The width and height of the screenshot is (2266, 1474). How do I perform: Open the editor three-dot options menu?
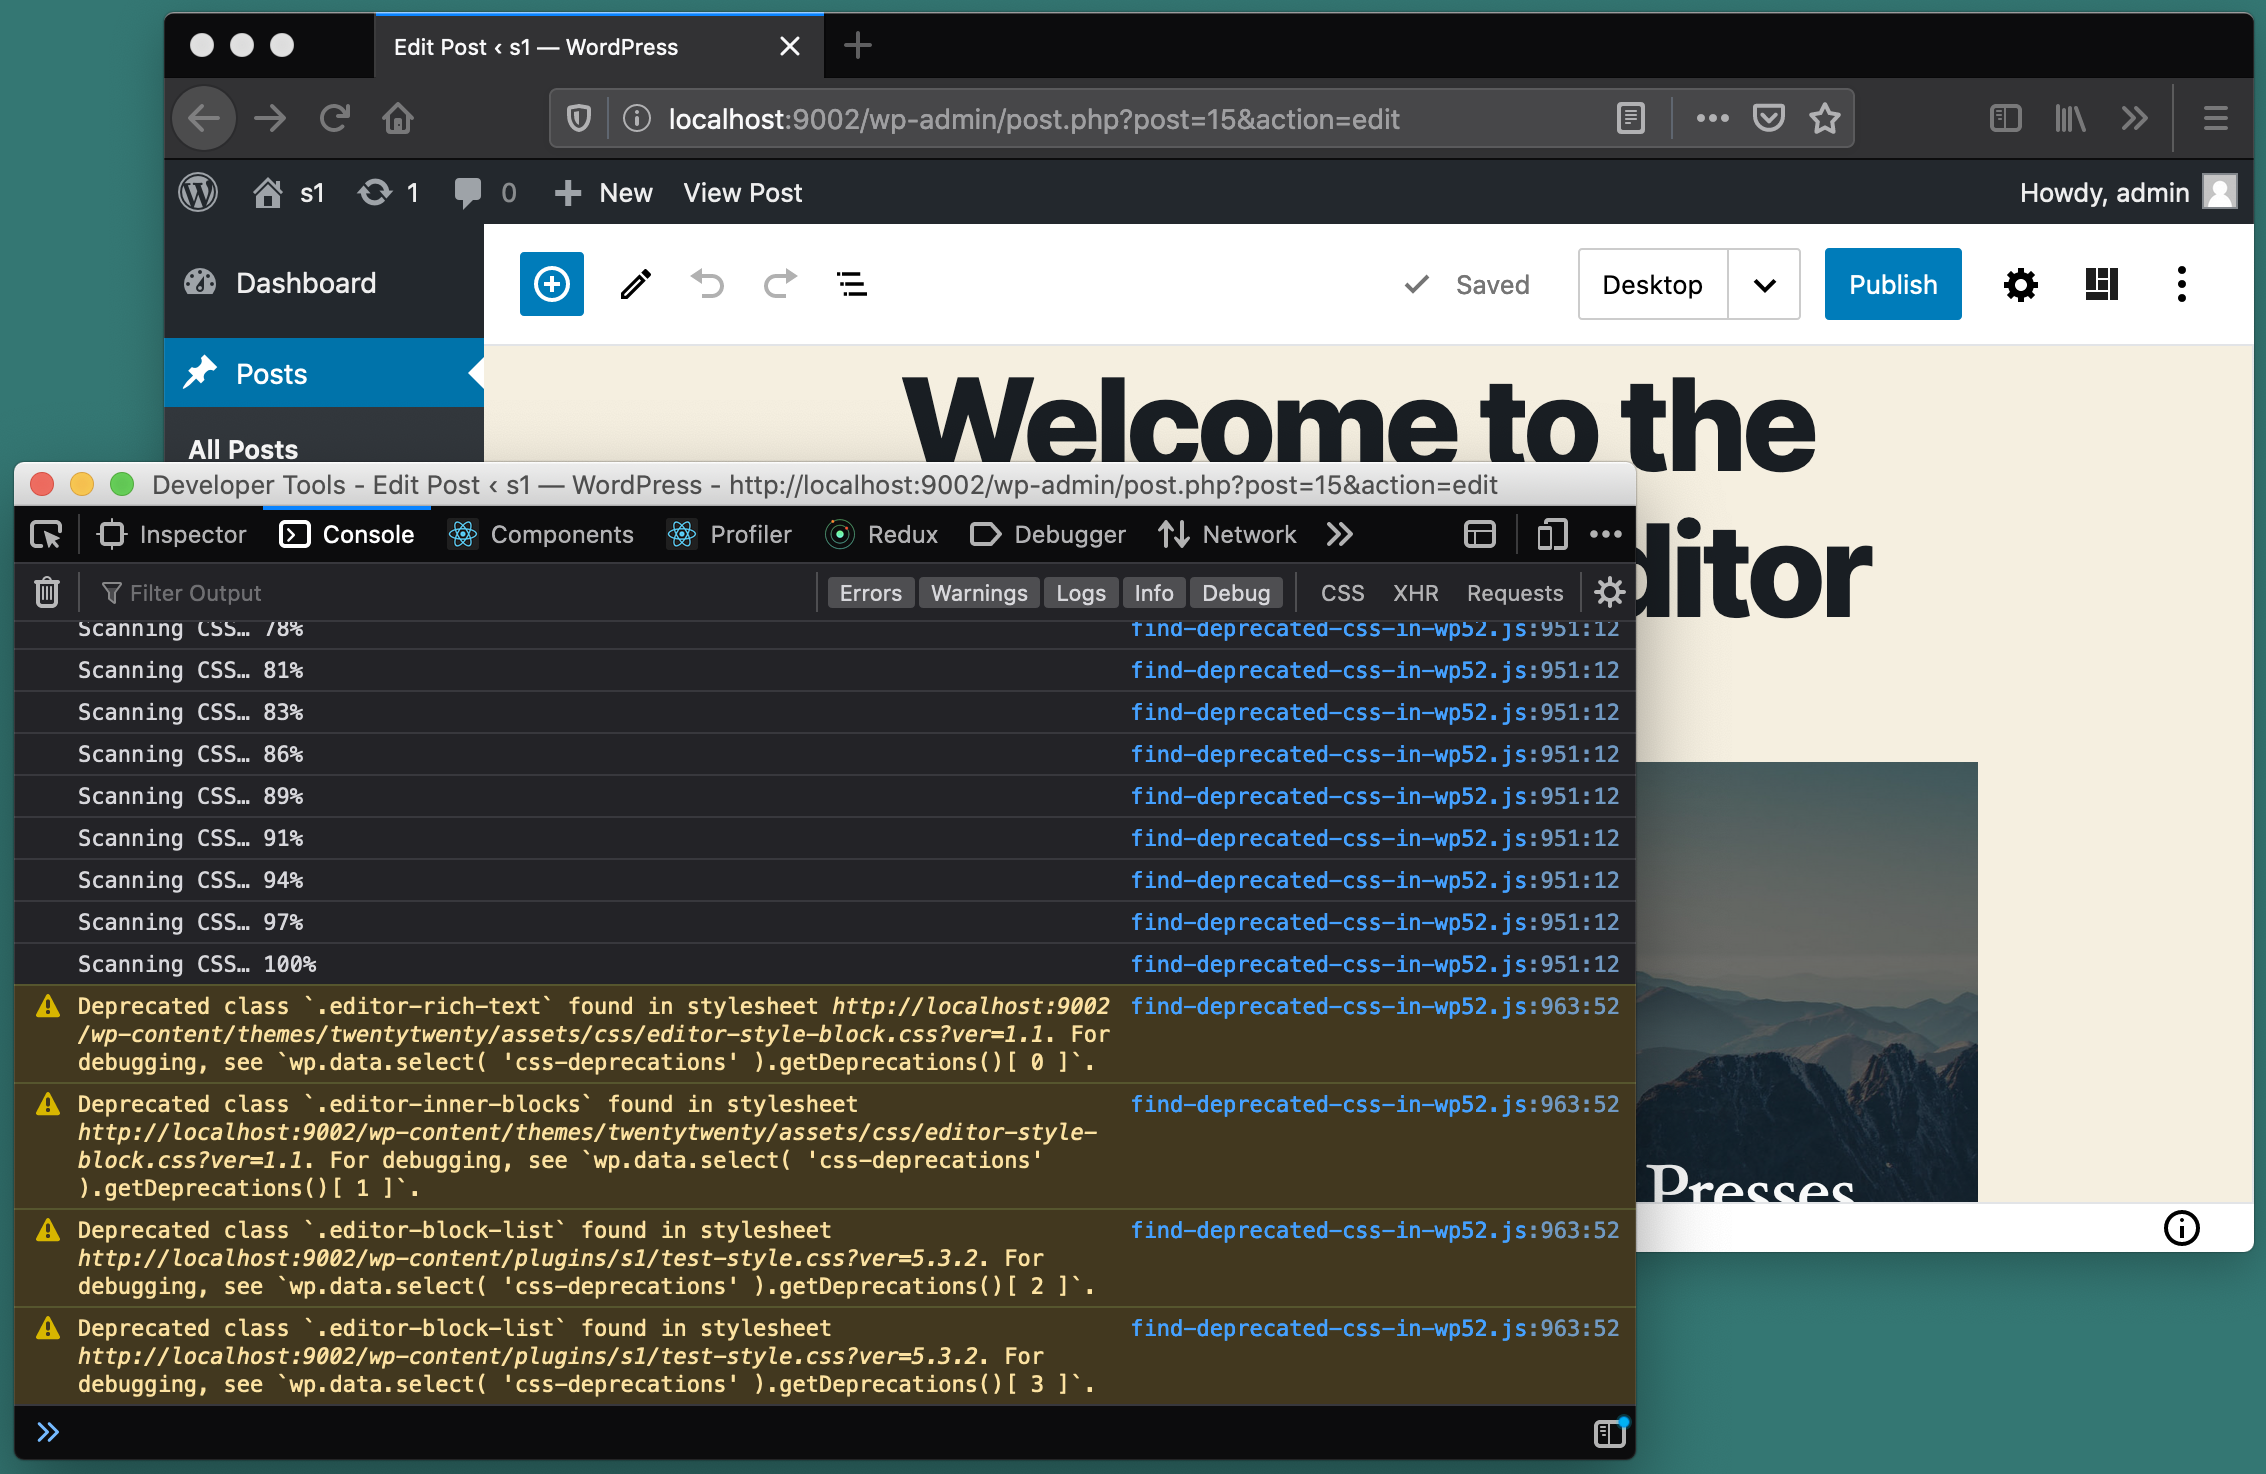coord(2181,285)
